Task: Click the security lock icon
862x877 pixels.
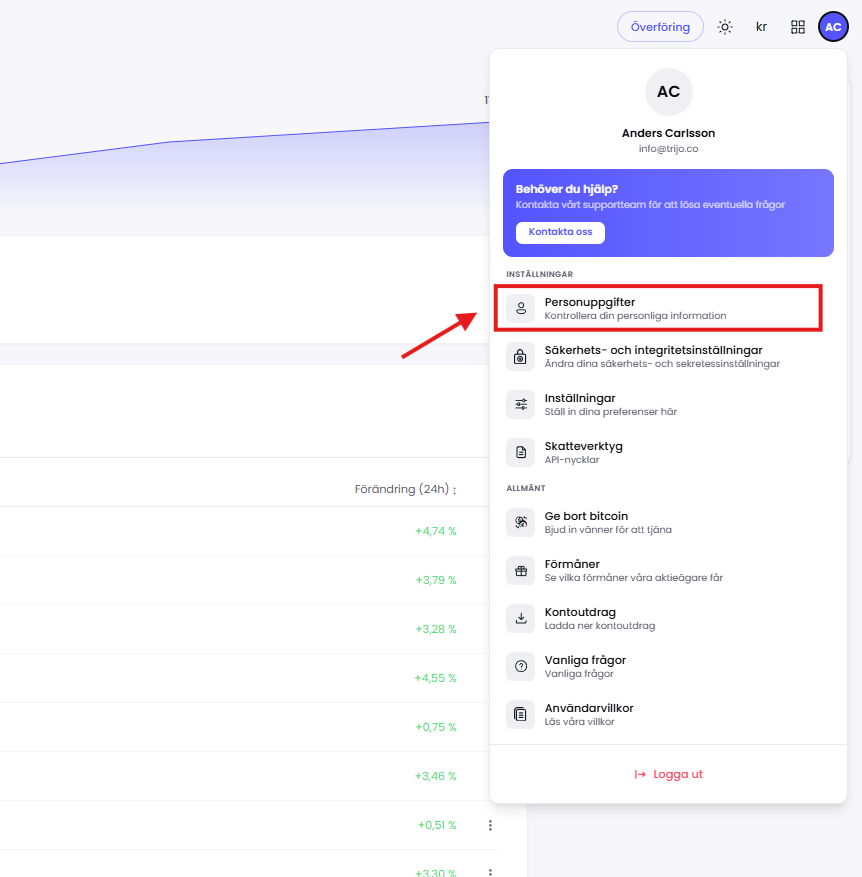Action: pyautogui.click(x=521, y=356)
